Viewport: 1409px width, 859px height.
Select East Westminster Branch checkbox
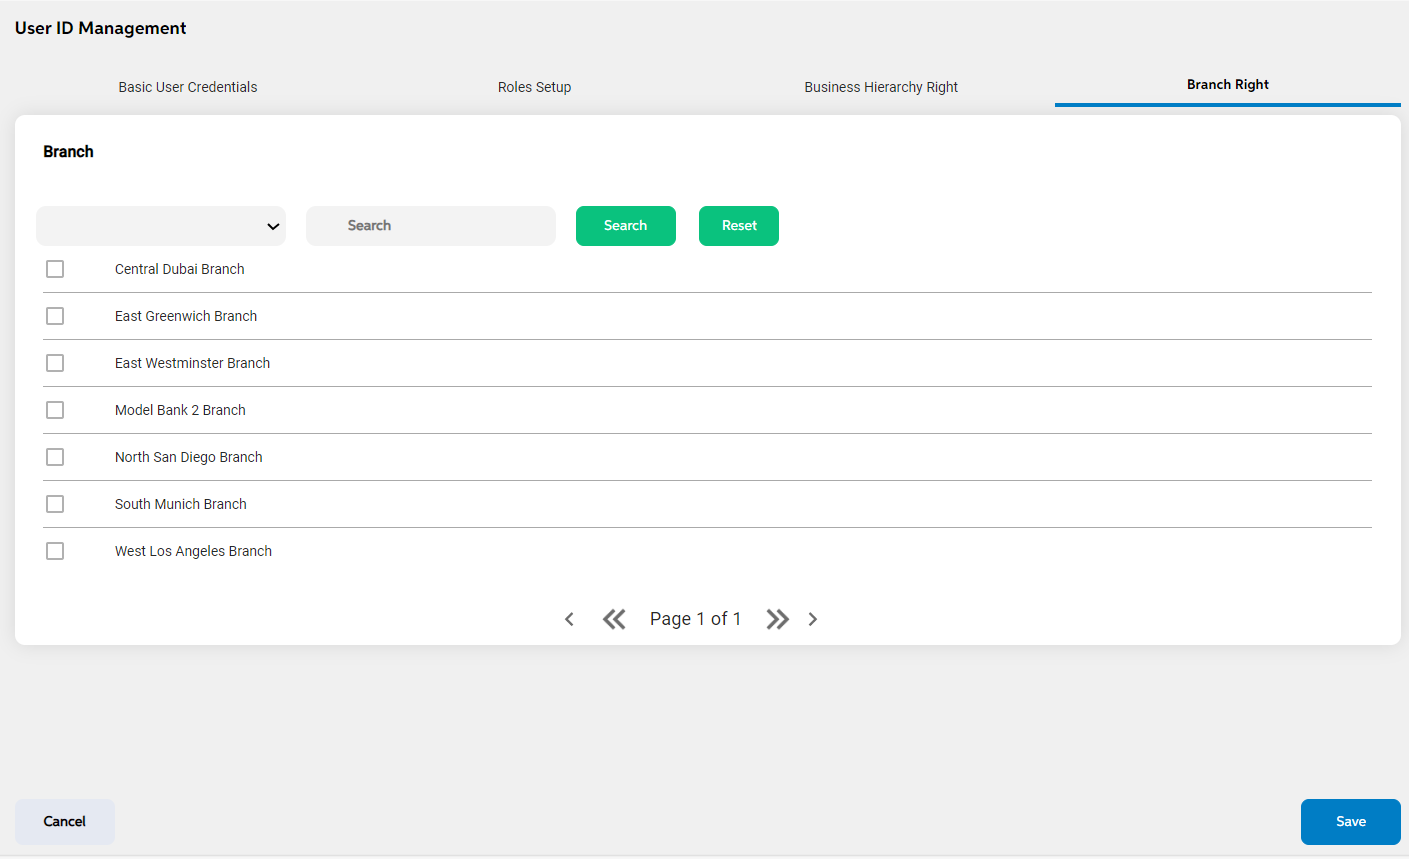[55, 363]
